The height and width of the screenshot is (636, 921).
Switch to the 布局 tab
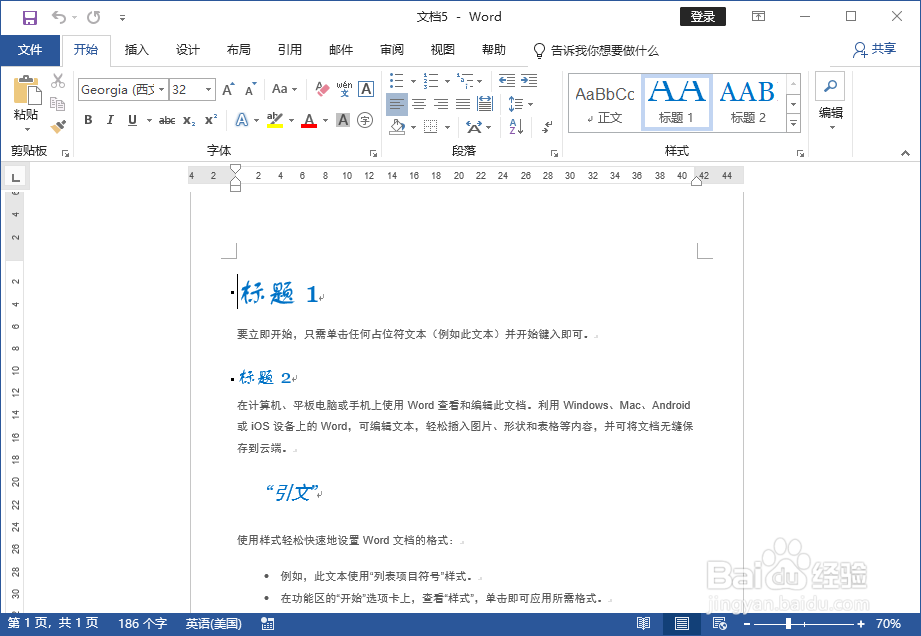click(239, 50)
